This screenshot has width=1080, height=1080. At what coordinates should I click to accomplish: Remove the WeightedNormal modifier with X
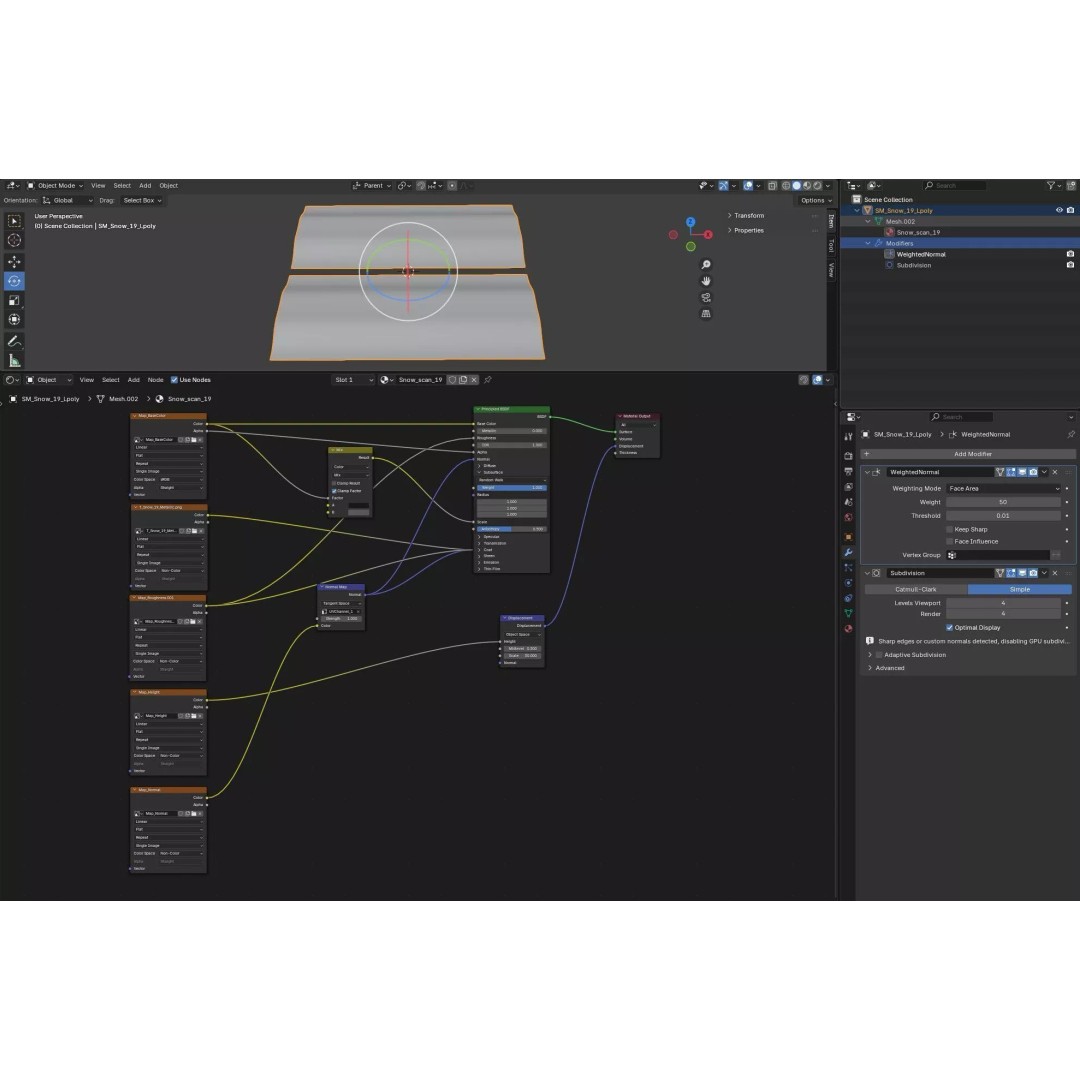(x=1055, y=472)
